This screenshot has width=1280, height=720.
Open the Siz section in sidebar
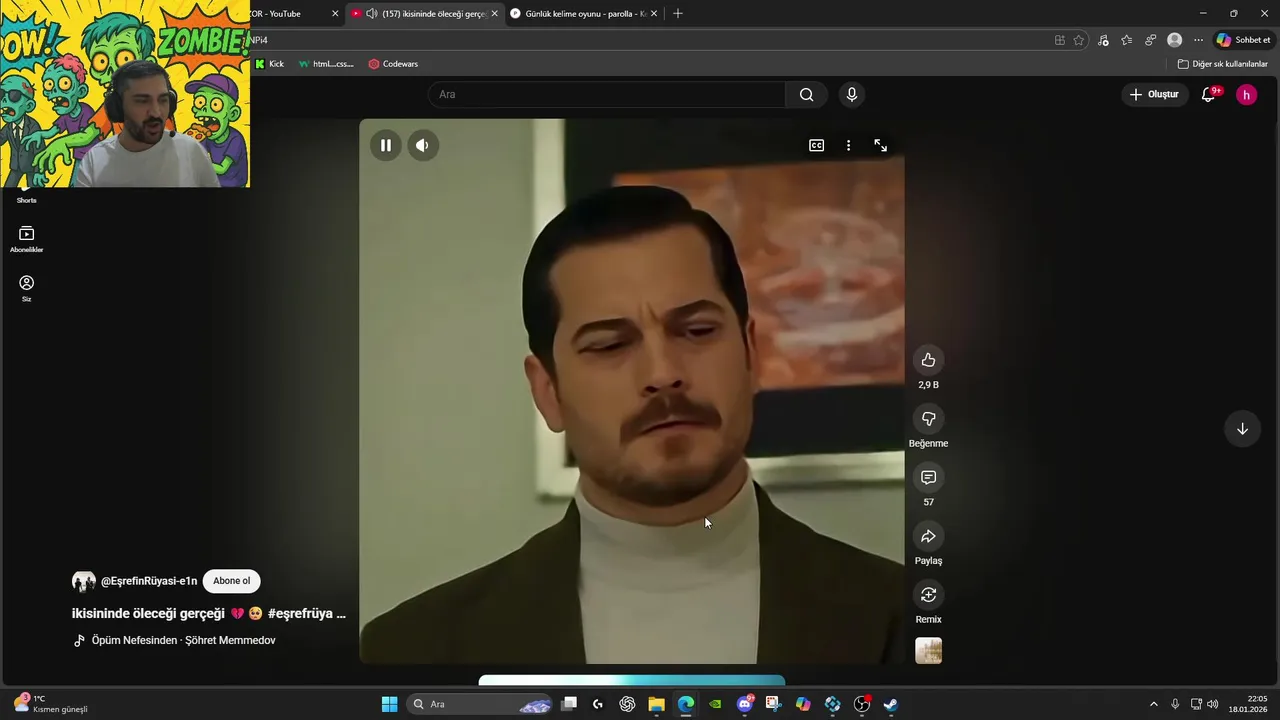click(26, 288)
